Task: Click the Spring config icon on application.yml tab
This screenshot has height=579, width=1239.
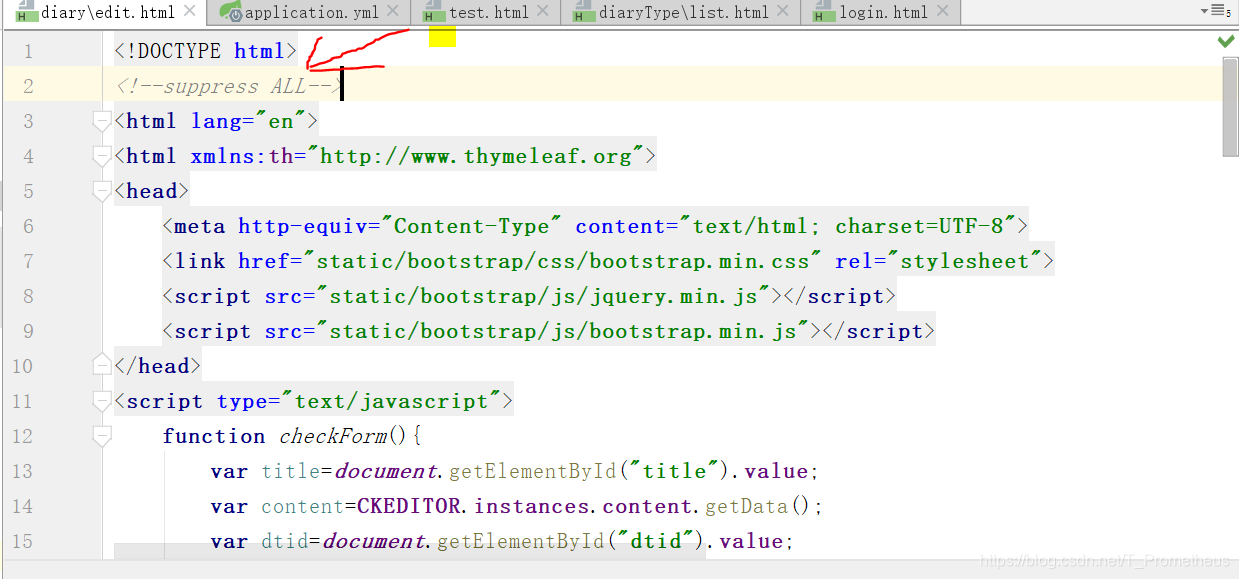Action: [231, 13]
